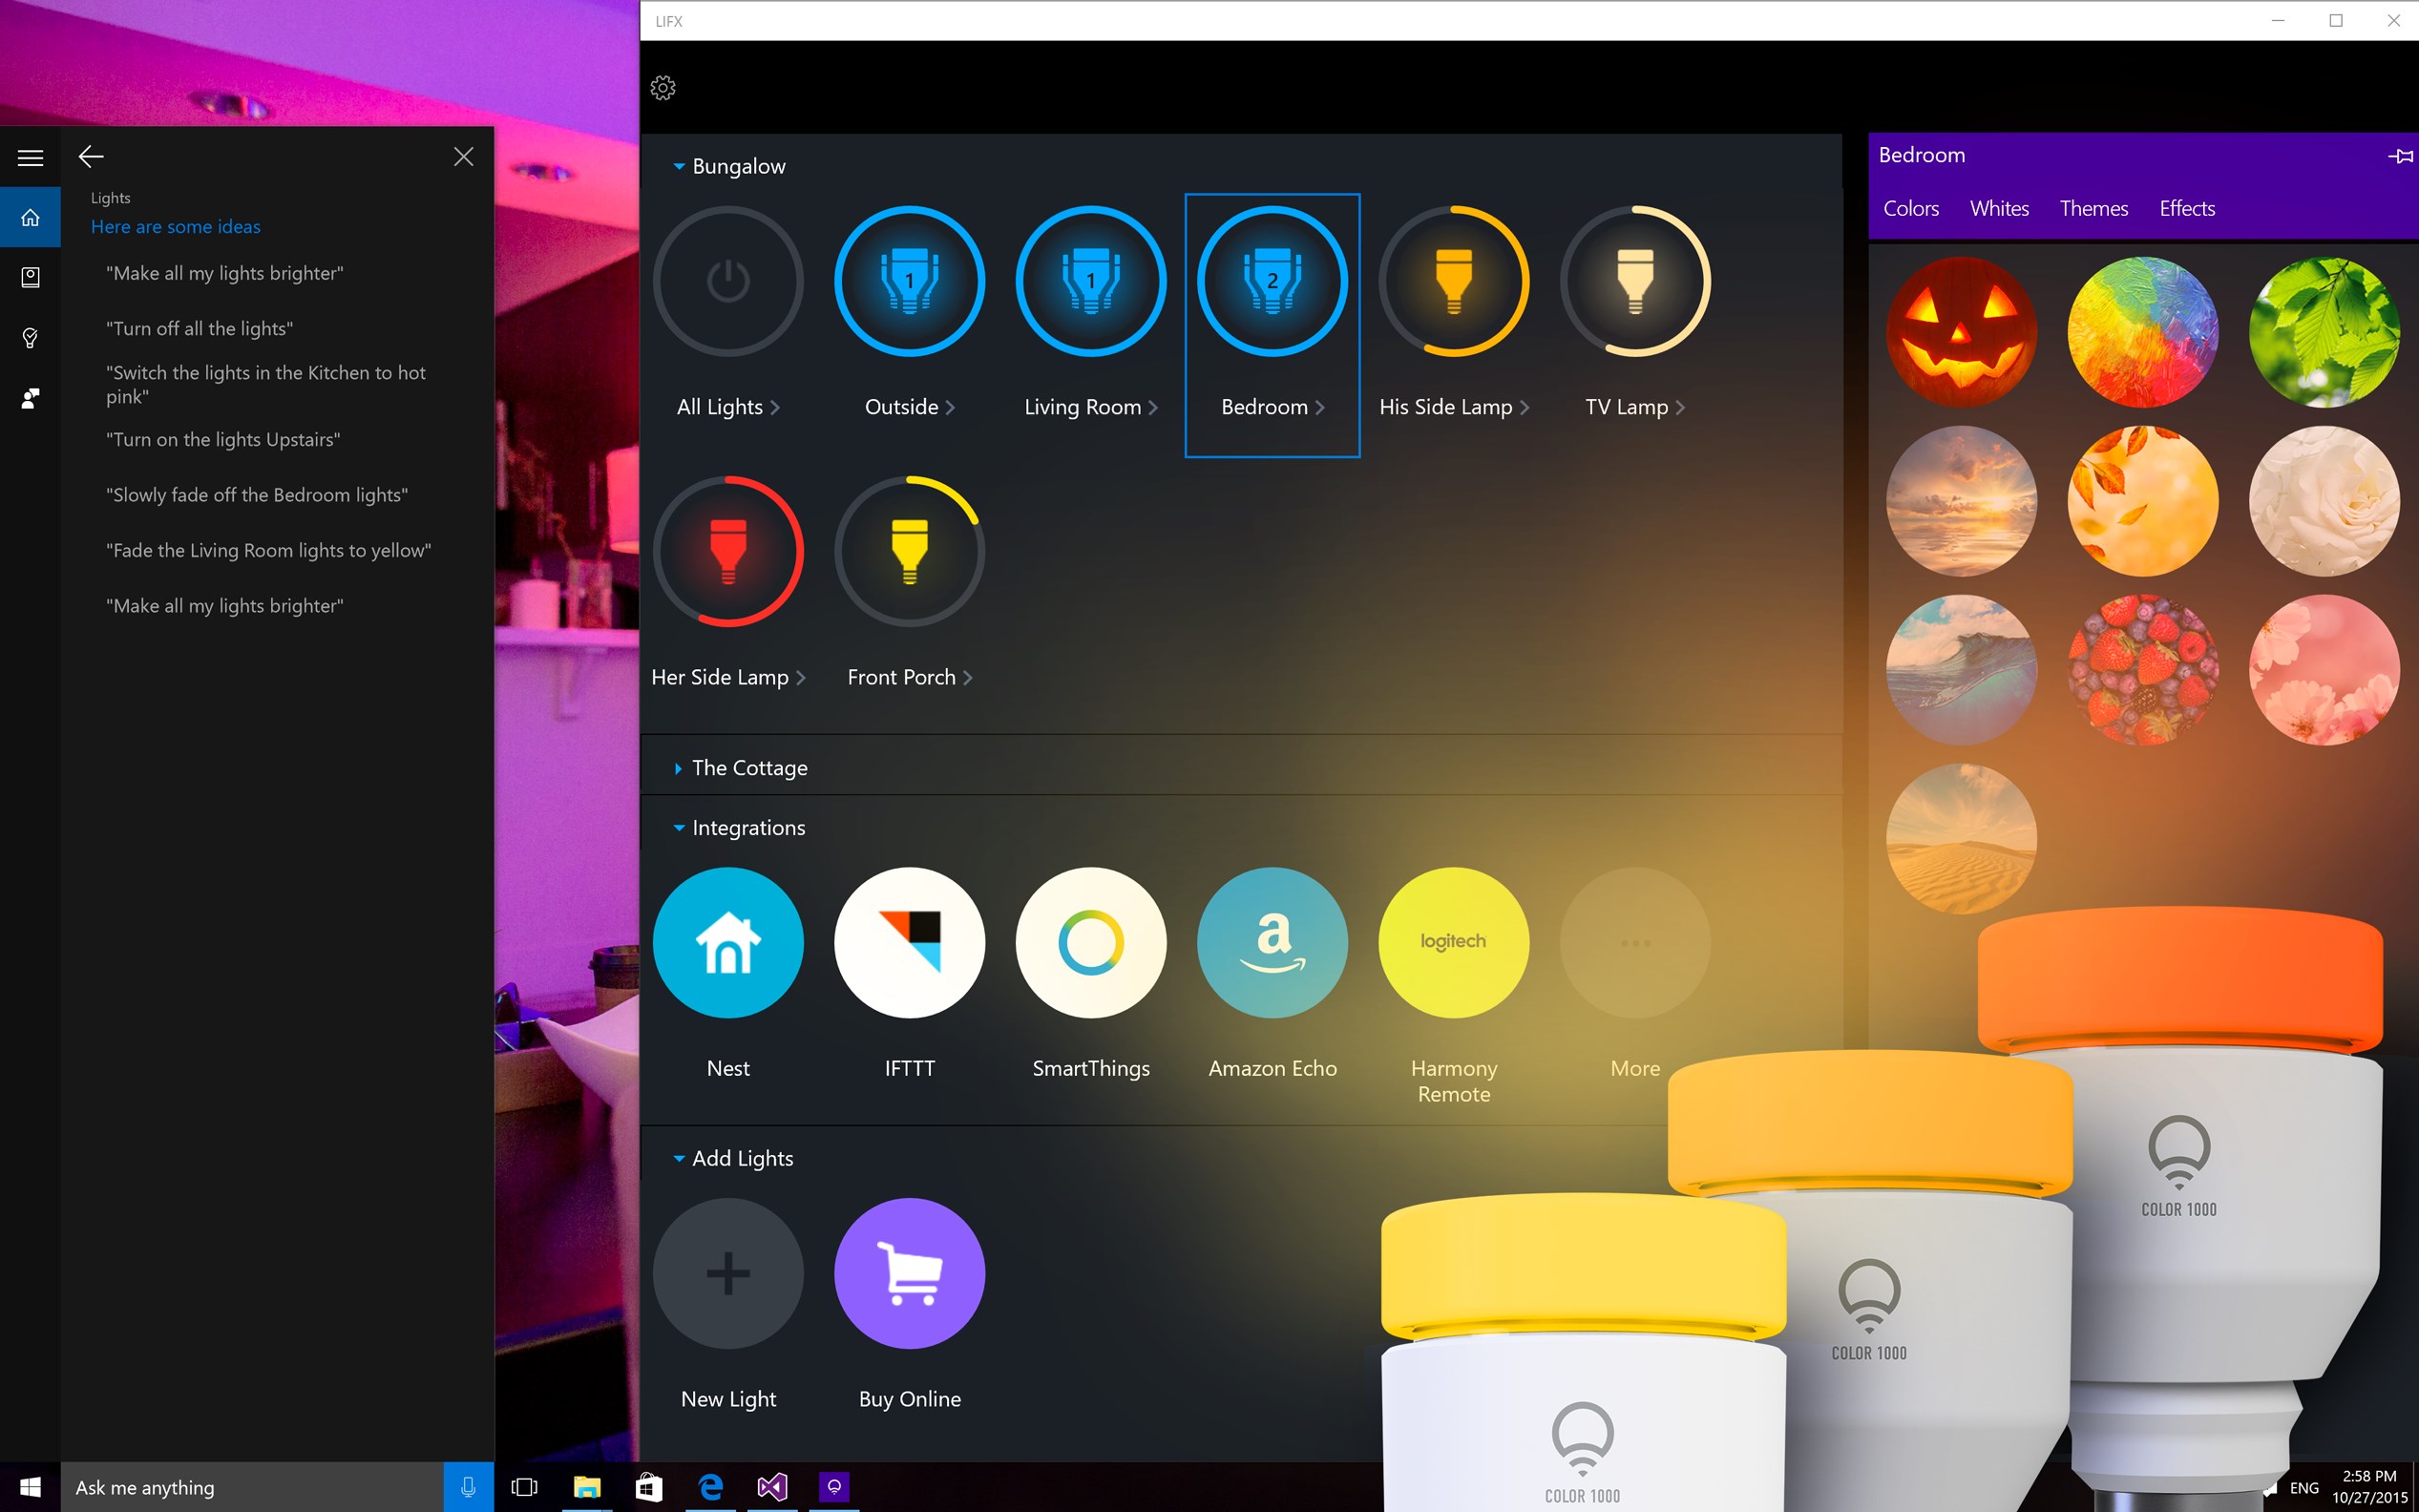The image size is (2419, 1512).
Task: Open the Harmony Remote integration
Action: tap(1454, 942)
